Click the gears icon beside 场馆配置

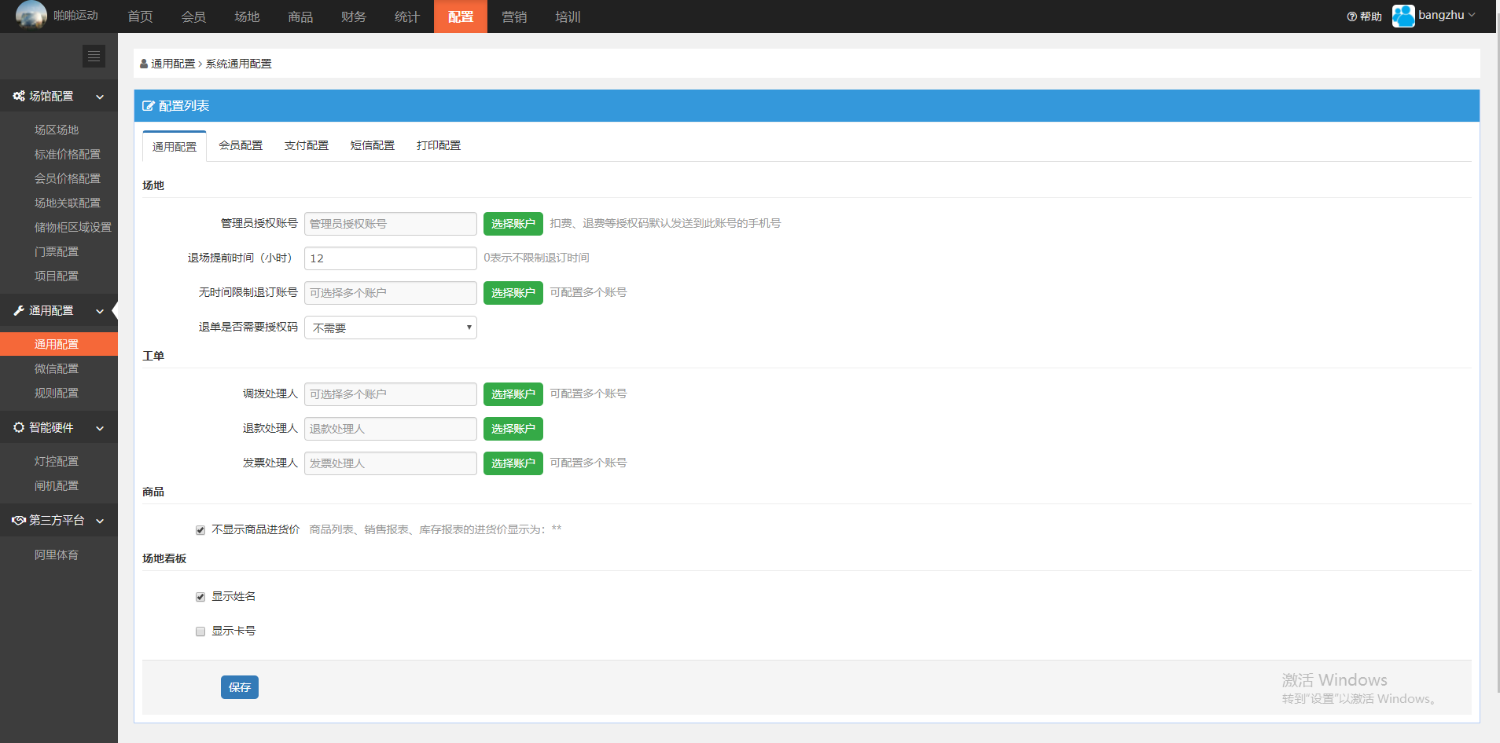pyautogui.click(x=18, y=96)
